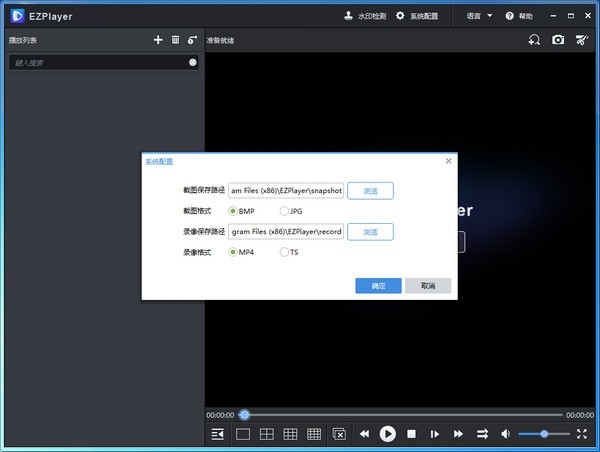Select the four-window split layout icon
Viewport: 600px width, 452px height.
[266, 434]
